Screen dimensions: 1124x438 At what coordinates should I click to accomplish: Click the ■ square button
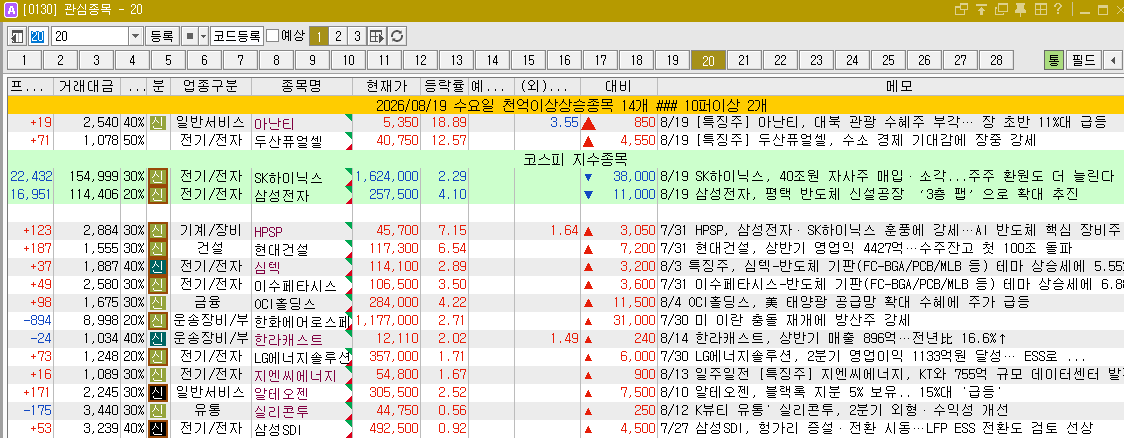pyautogui.click(x=190, y=36)
